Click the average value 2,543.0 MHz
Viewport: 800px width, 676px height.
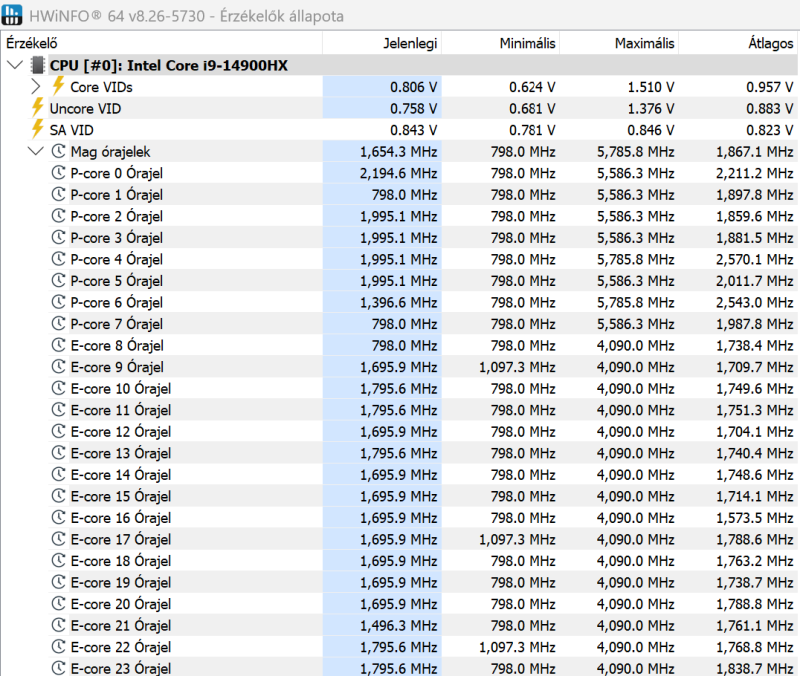tap(755, 303)
